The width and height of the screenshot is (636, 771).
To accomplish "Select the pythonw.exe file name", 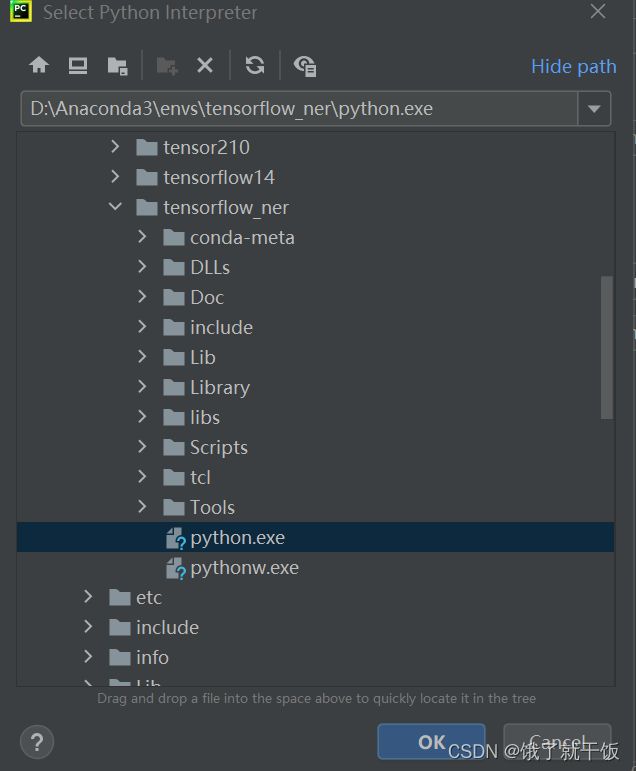I will 244,568.
